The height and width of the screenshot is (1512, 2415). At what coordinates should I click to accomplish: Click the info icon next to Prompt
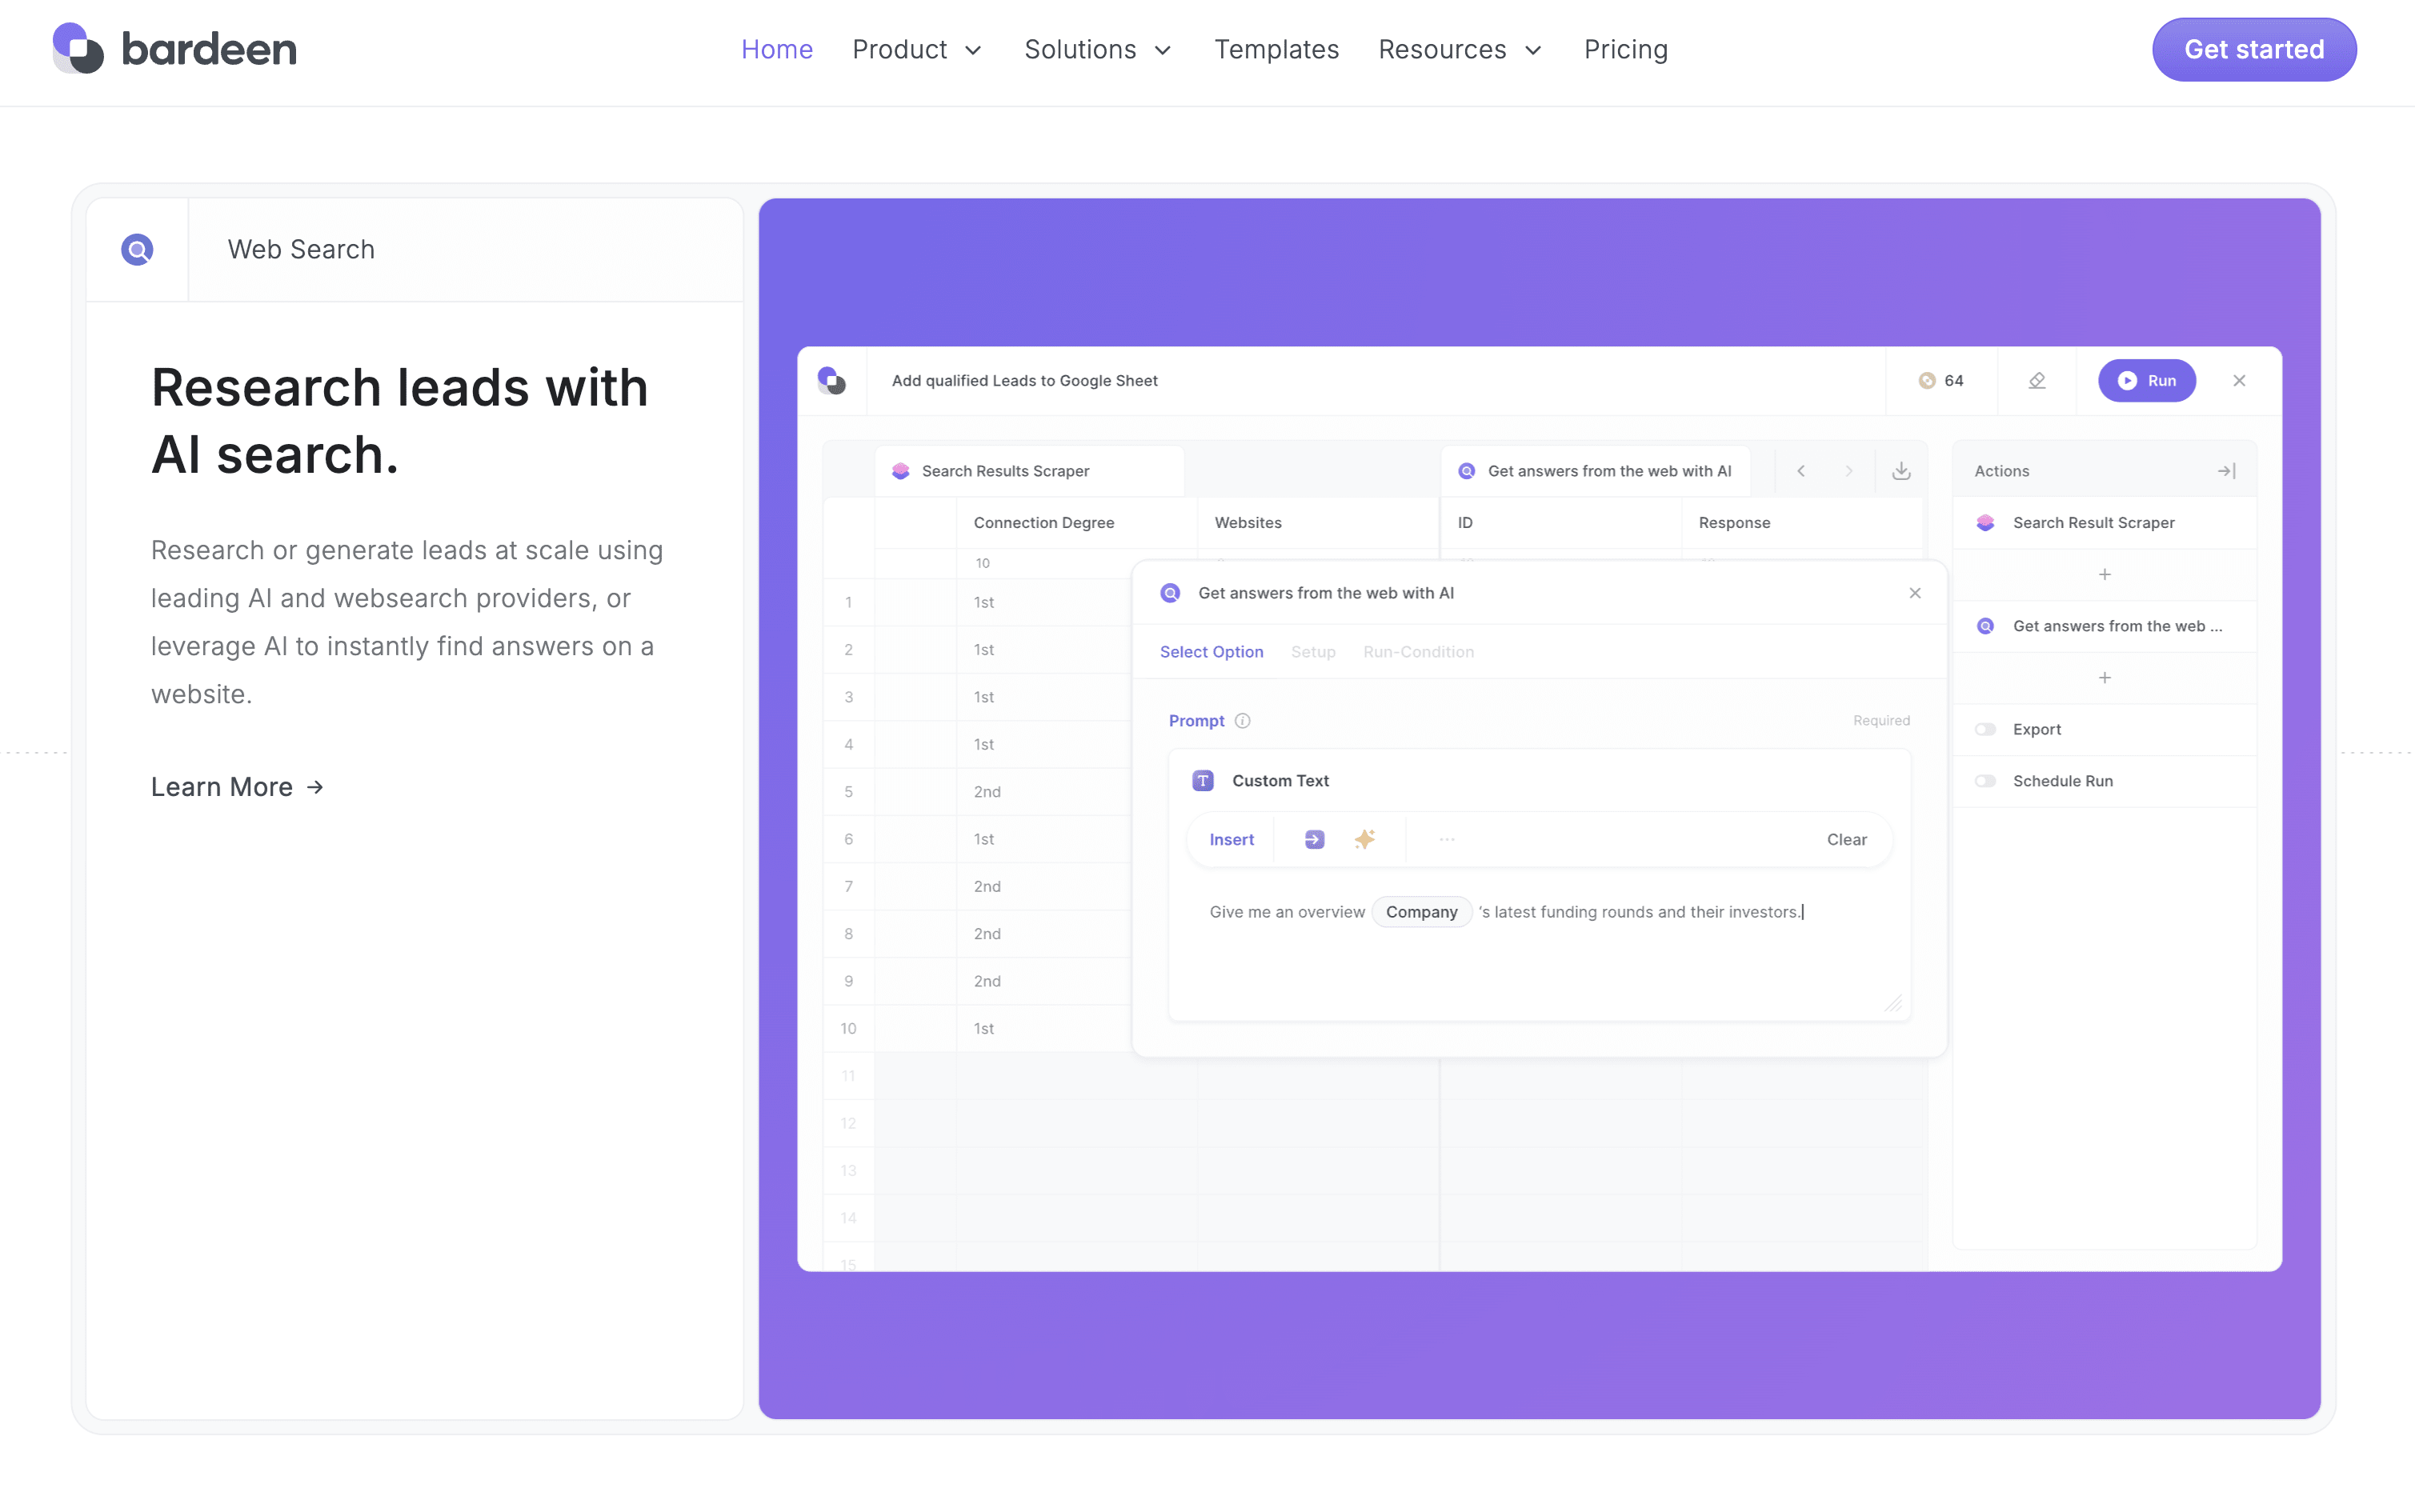1243,721
